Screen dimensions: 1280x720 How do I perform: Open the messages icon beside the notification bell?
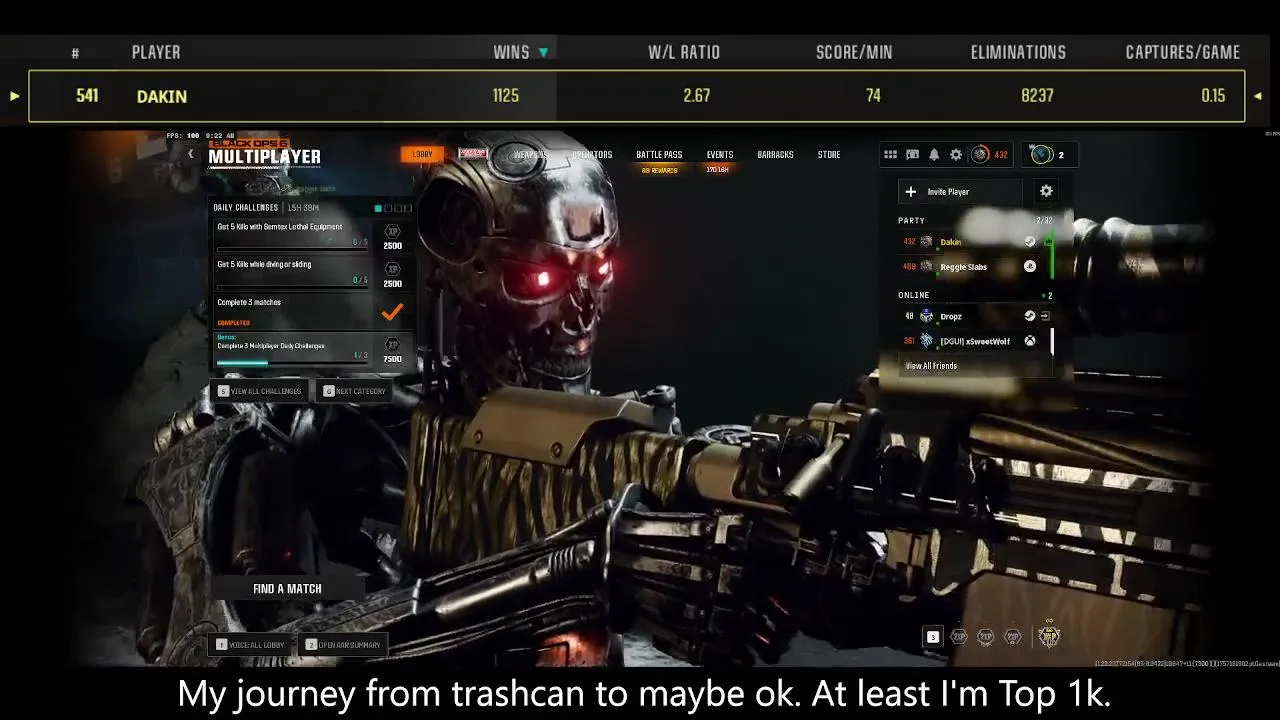tap(912, 155)
